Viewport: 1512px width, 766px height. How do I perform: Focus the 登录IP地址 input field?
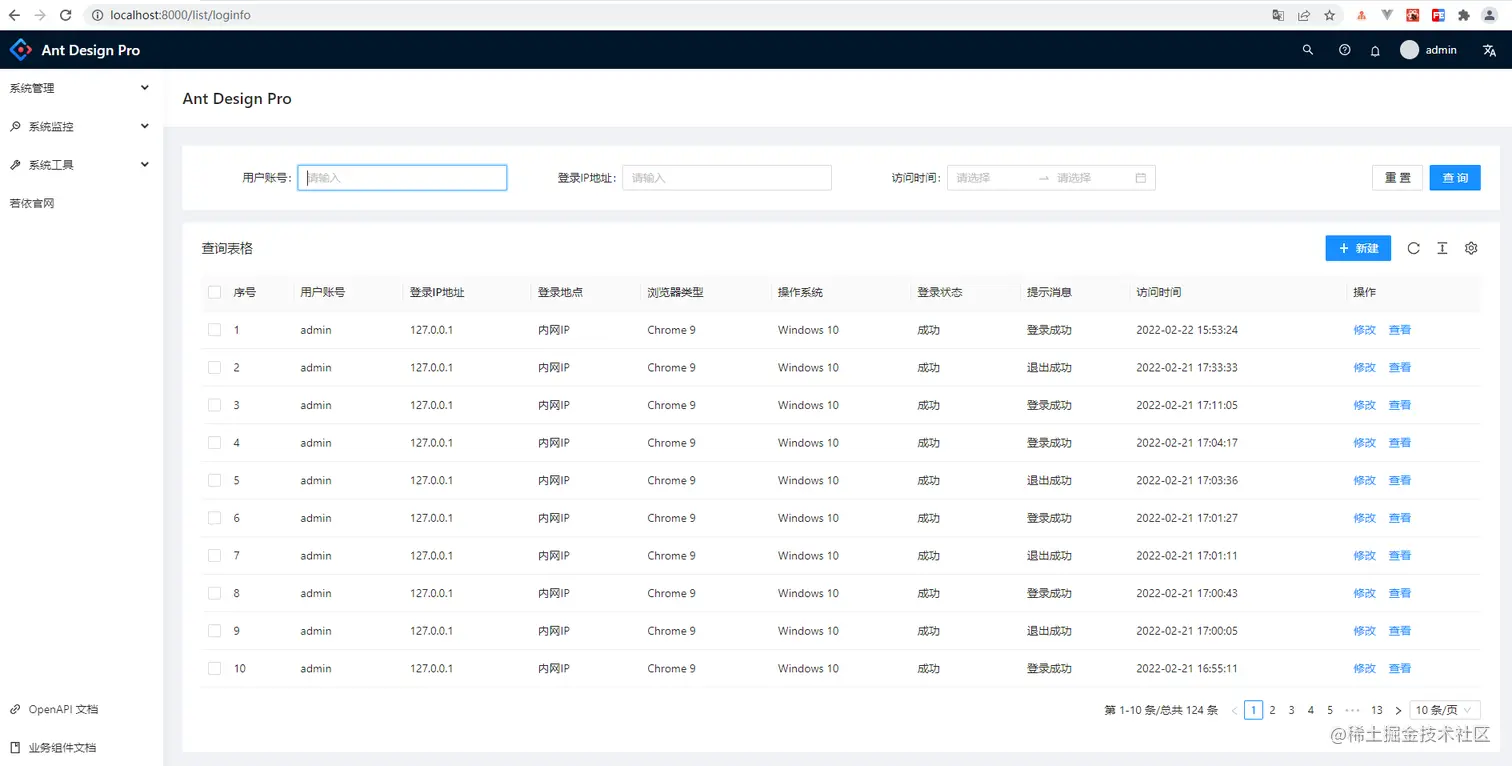[x=727, y=178]
